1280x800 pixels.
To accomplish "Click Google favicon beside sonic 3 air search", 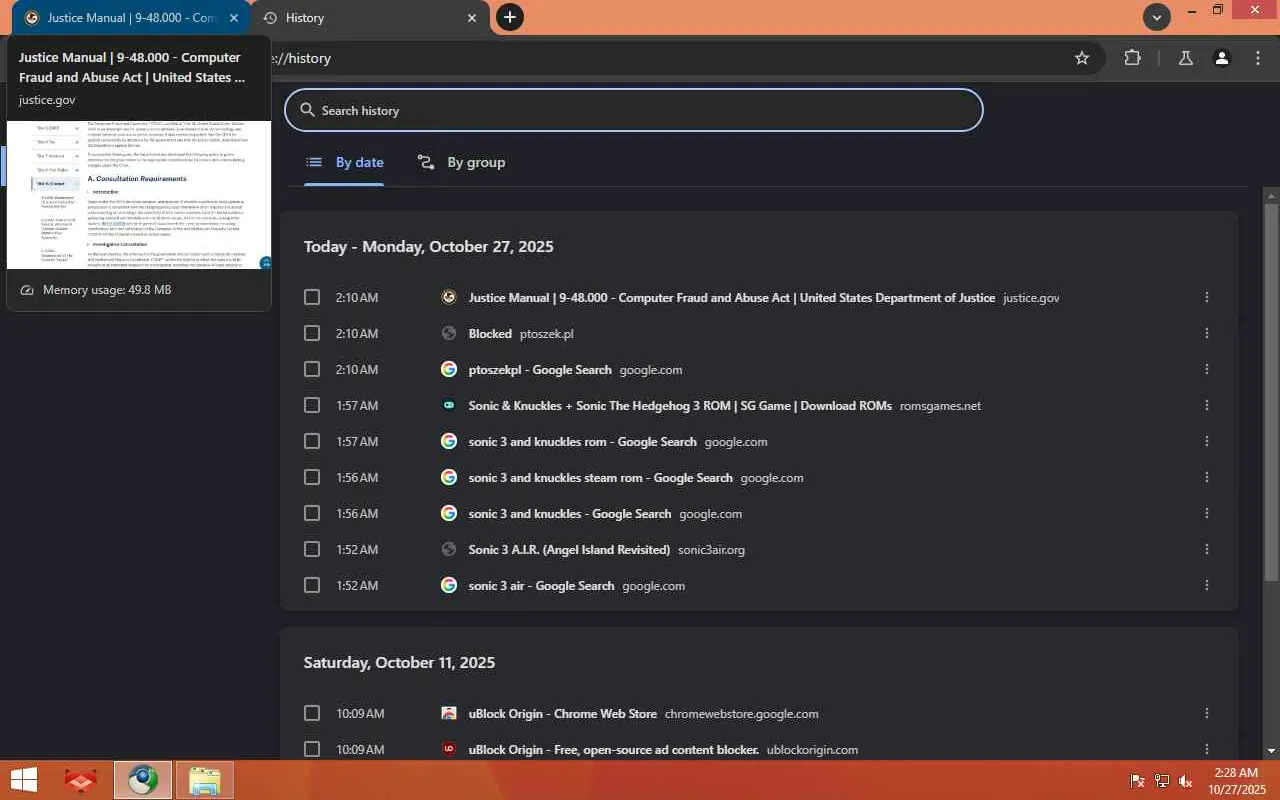I will coord(449,585).
